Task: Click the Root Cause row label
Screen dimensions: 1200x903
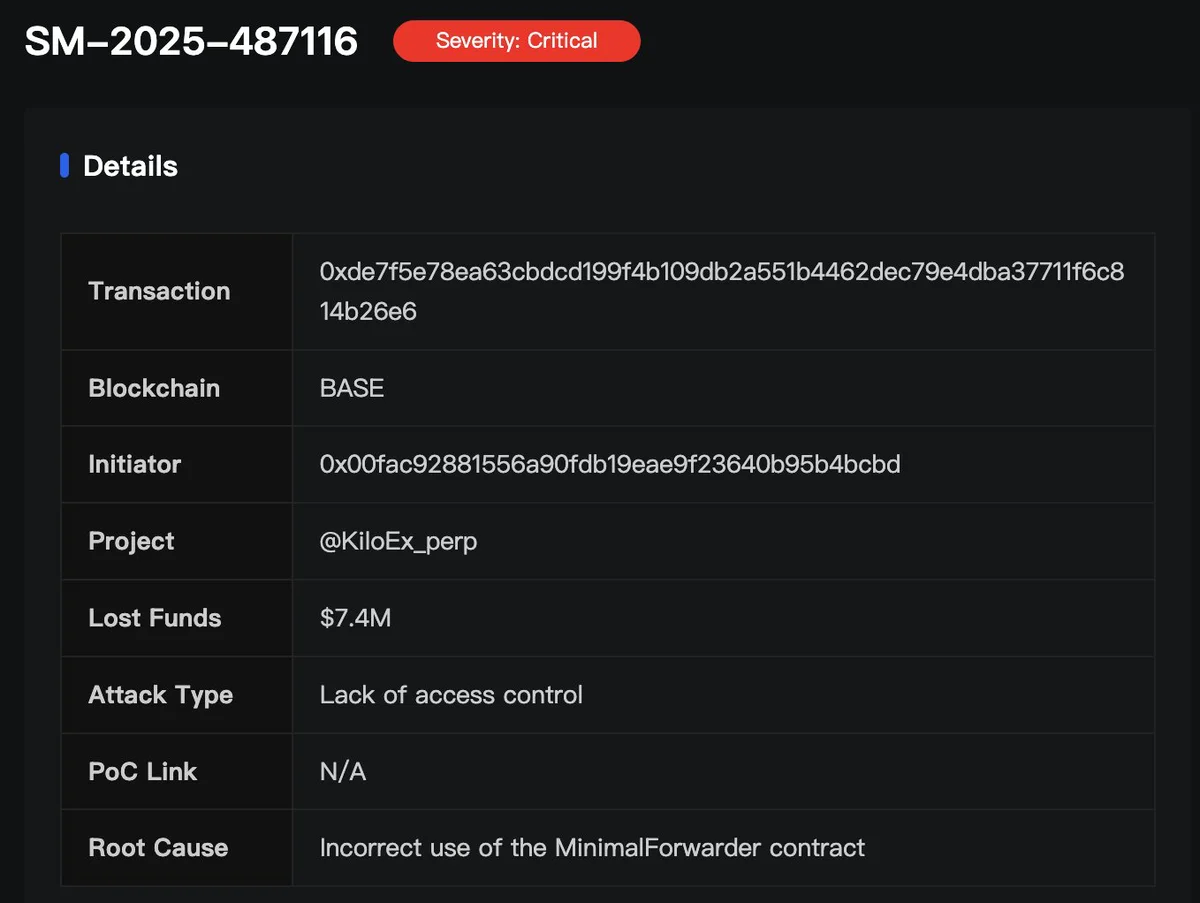Action: (x=158, y=848)
